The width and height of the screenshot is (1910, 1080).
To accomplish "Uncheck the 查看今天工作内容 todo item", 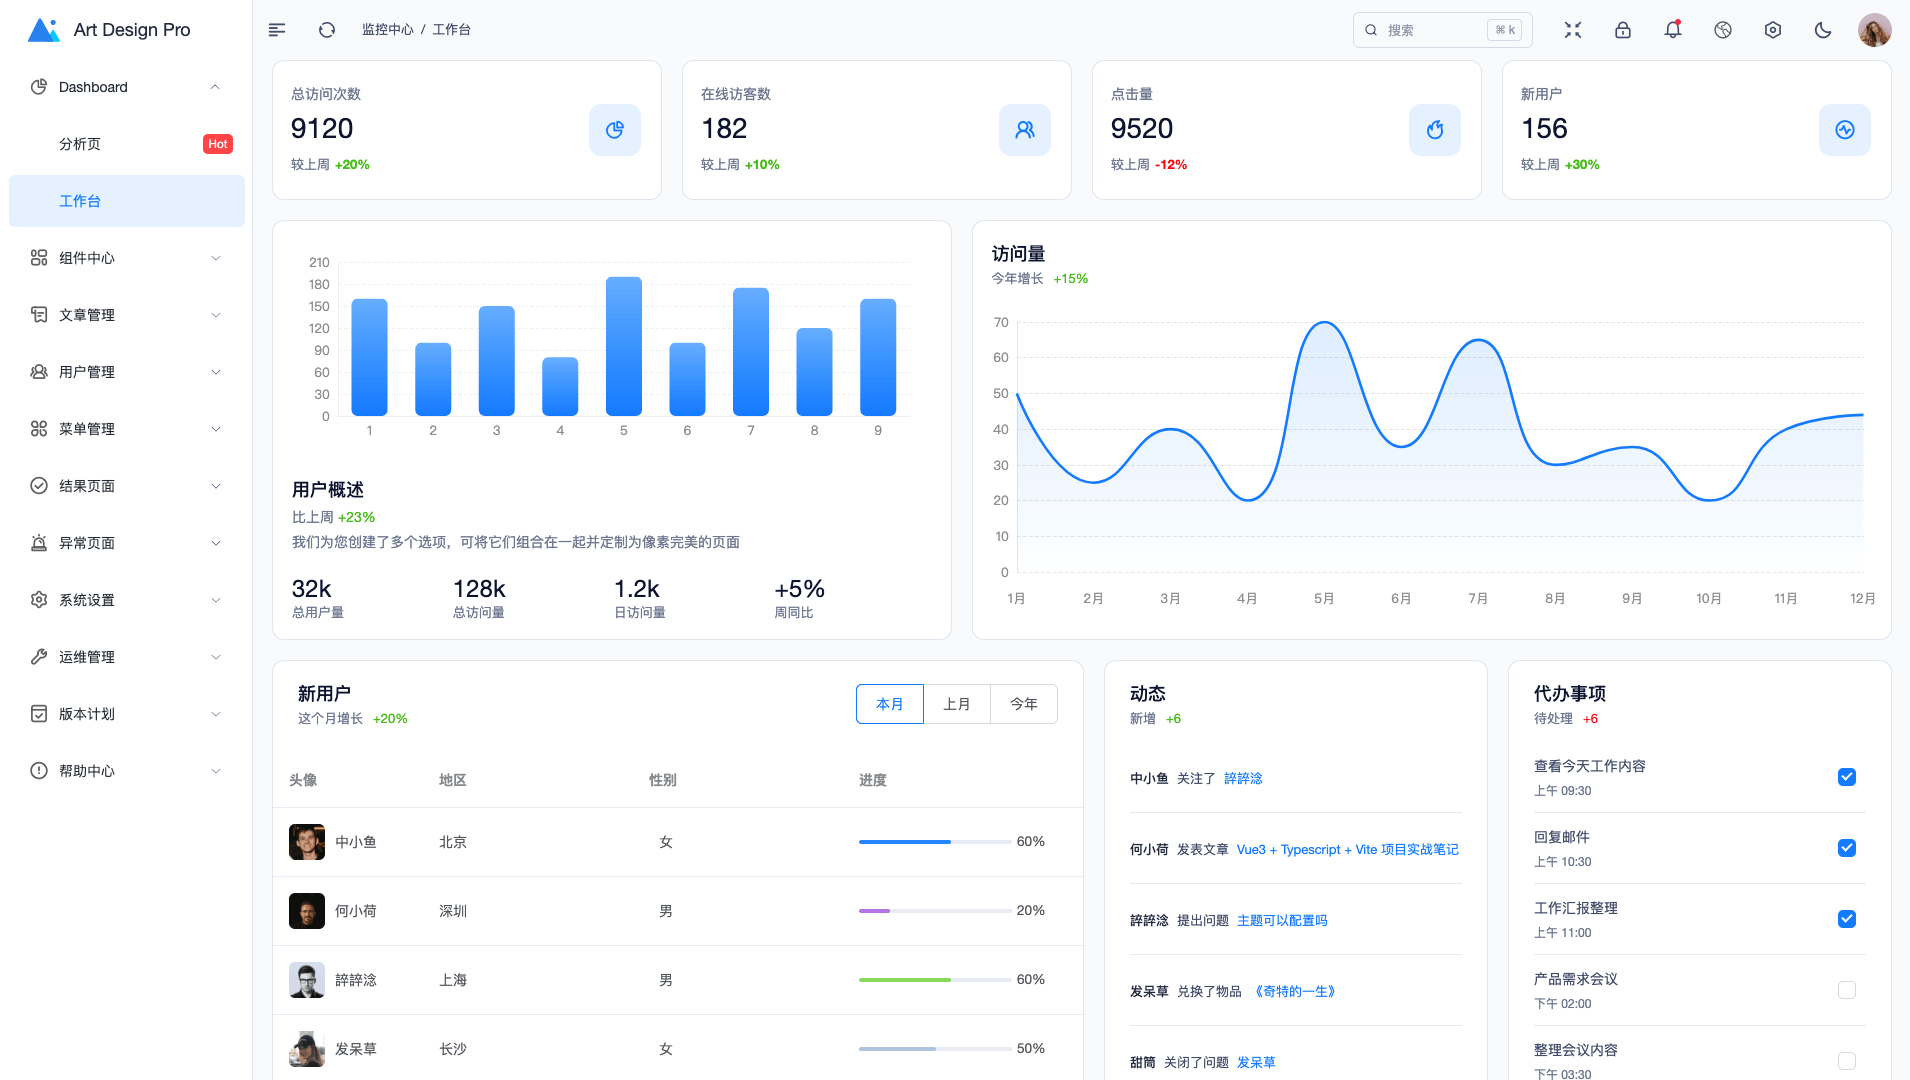I will pyautogui.click(x=1846, y=776).
